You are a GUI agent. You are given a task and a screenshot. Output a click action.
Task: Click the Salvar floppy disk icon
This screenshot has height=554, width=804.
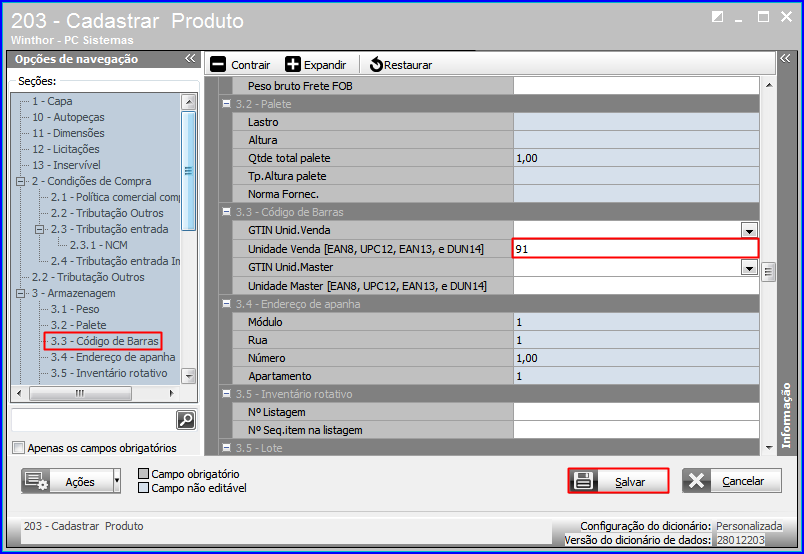(583, 481)
